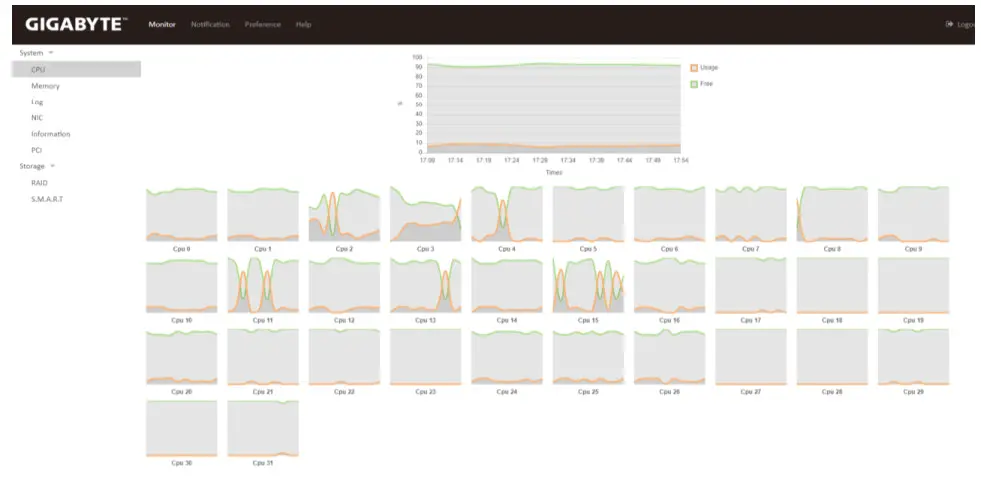Screen dimensions: 981x481
Task: Toggle the Usage legend swatch
Action: click(x=694, y=68)
